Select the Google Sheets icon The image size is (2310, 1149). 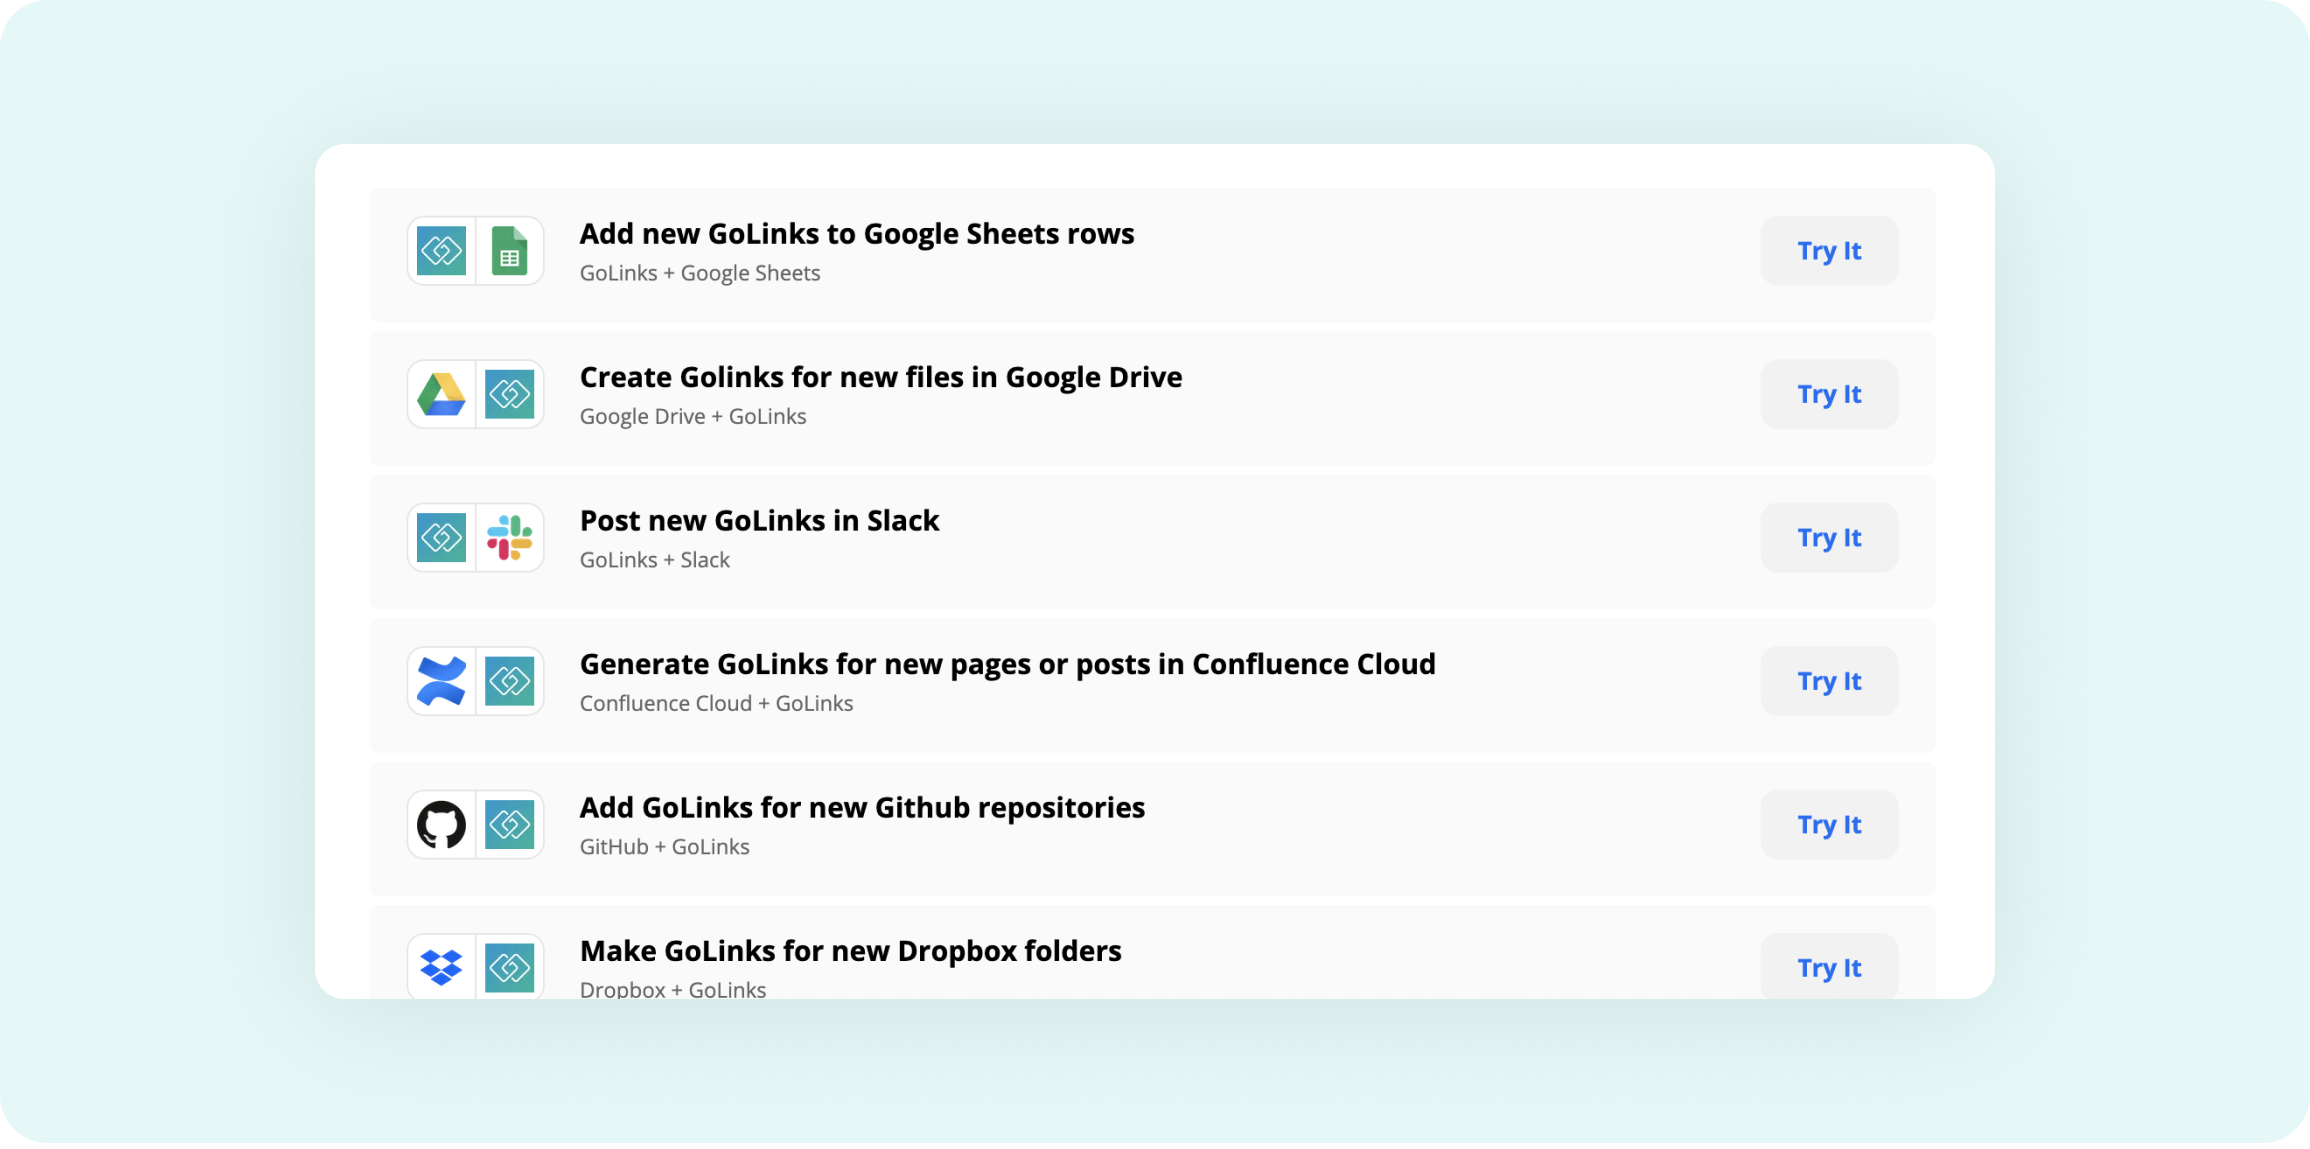[x=510, y=251]
